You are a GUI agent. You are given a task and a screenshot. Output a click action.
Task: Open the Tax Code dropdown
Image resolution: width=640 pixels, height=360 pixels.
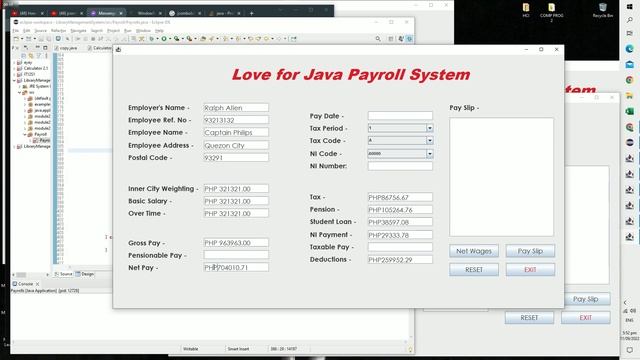pyautogui.click(x=429, y=140)
